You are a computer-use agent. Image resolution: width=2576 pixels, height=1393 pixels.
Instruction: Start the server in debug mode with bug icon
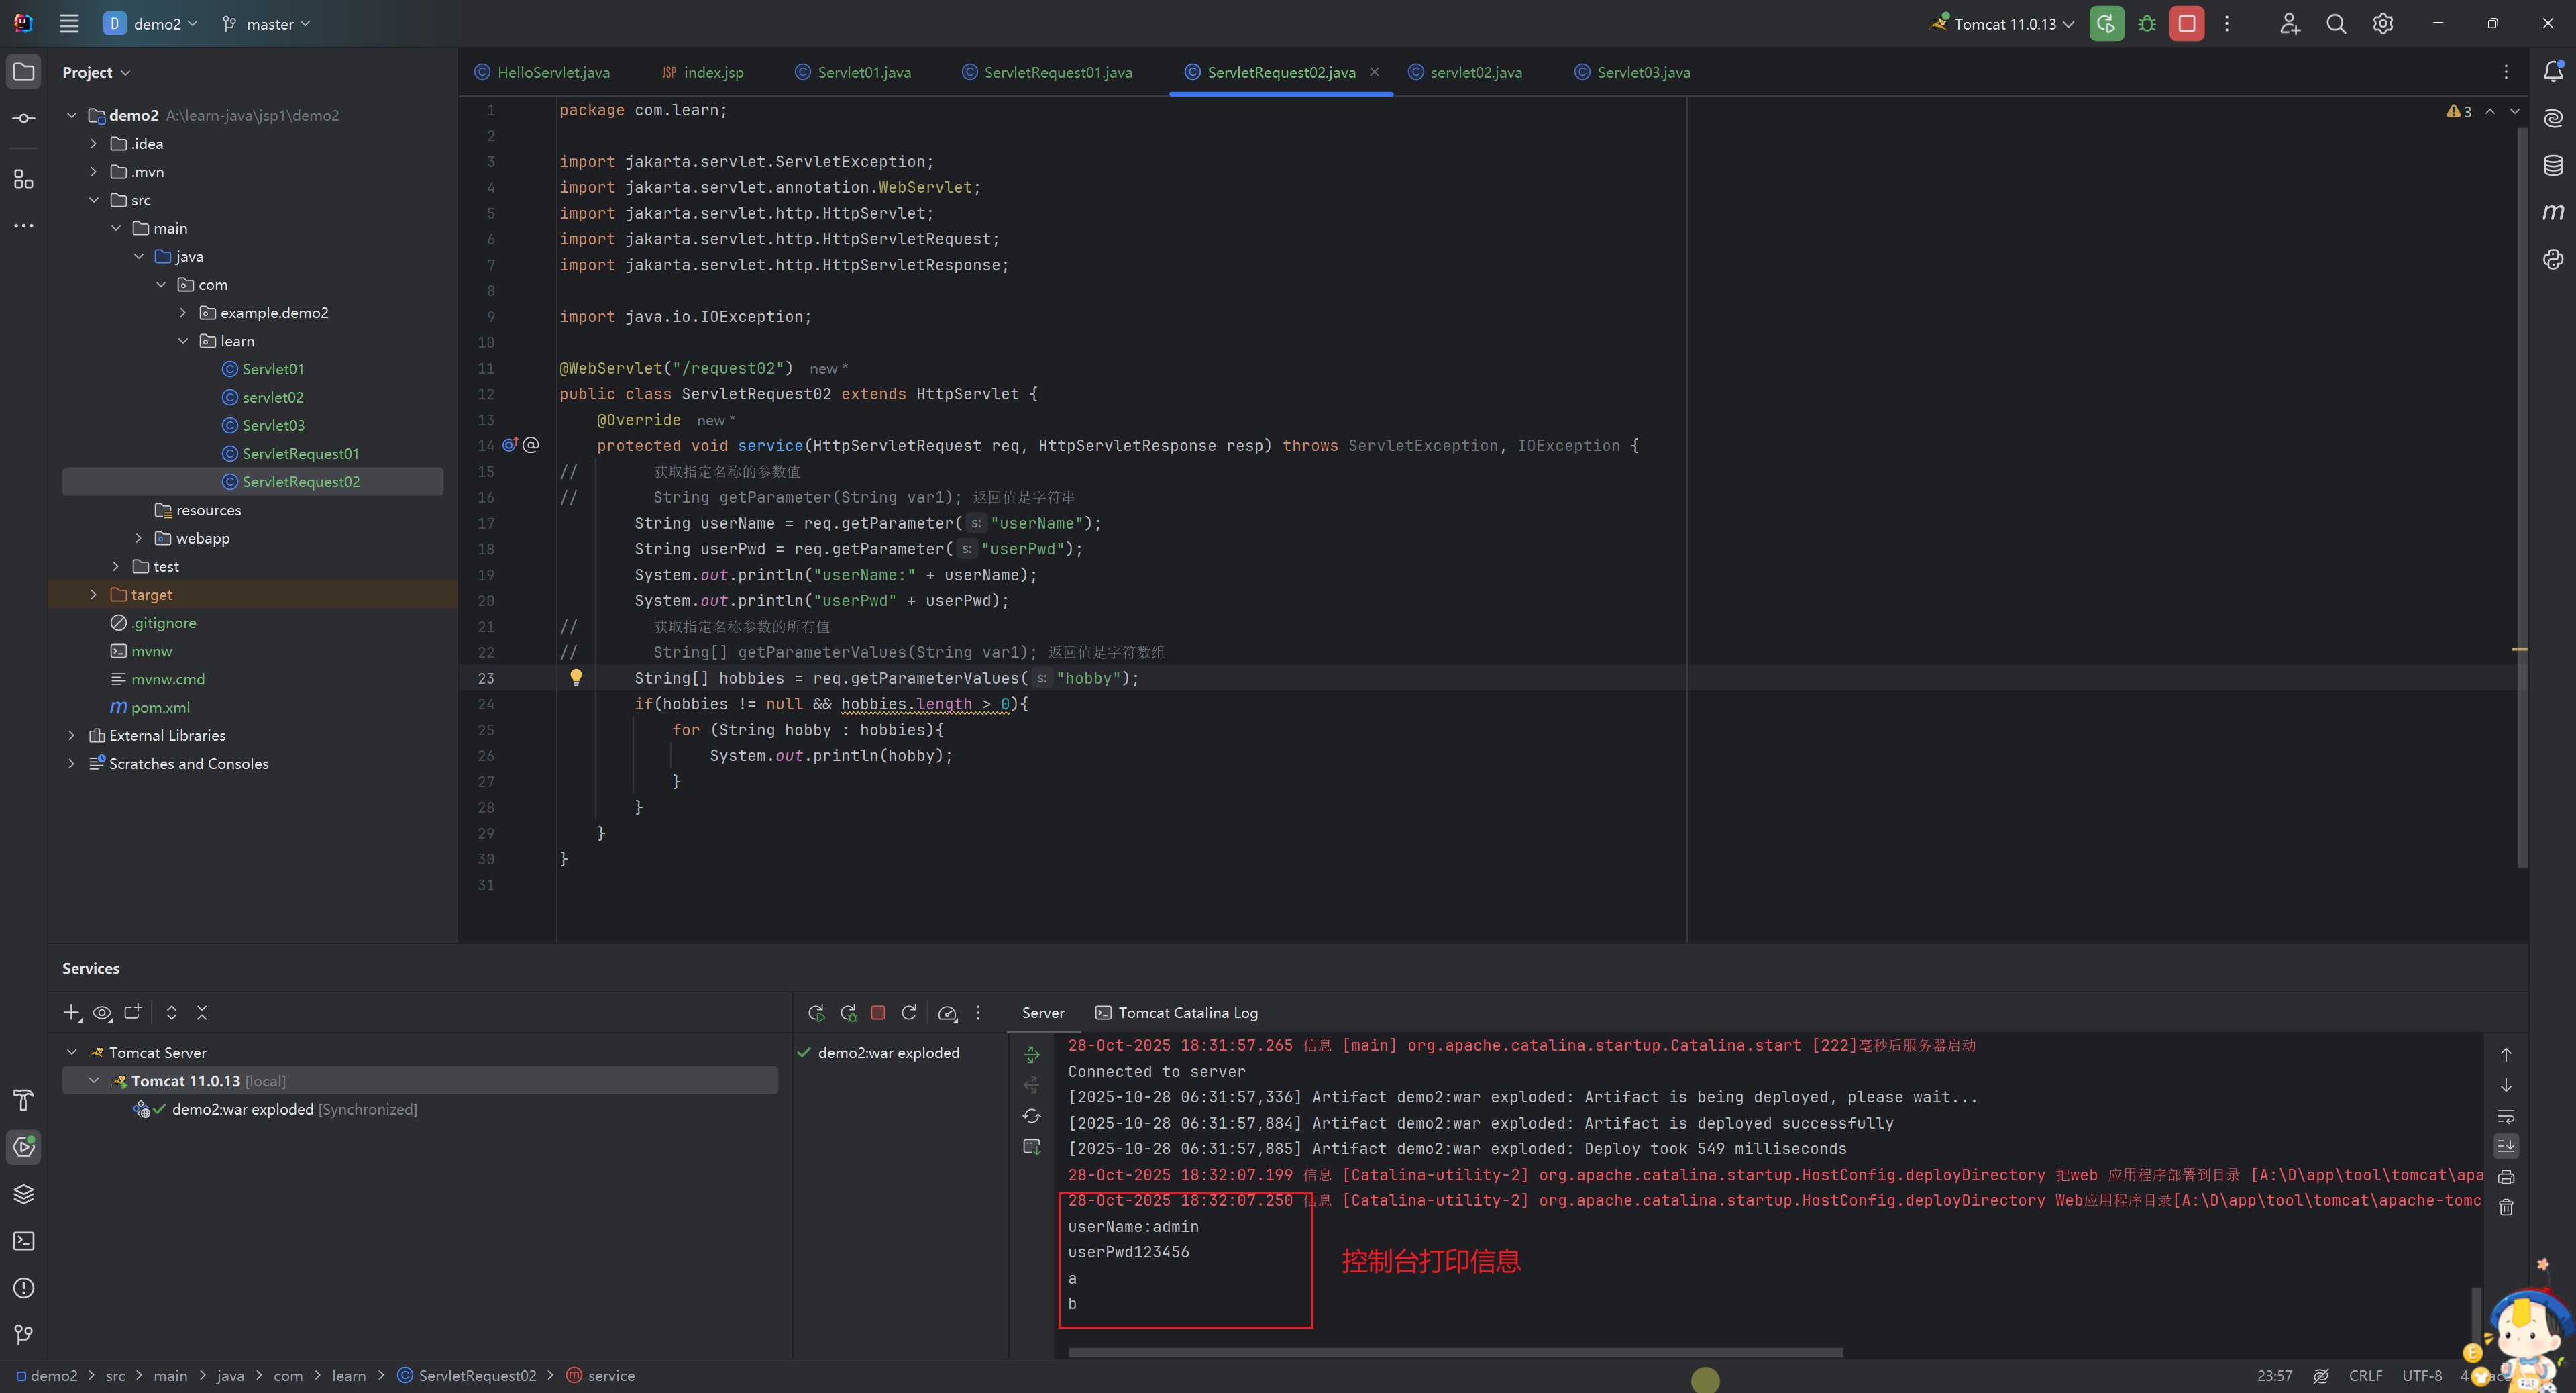2146,23
